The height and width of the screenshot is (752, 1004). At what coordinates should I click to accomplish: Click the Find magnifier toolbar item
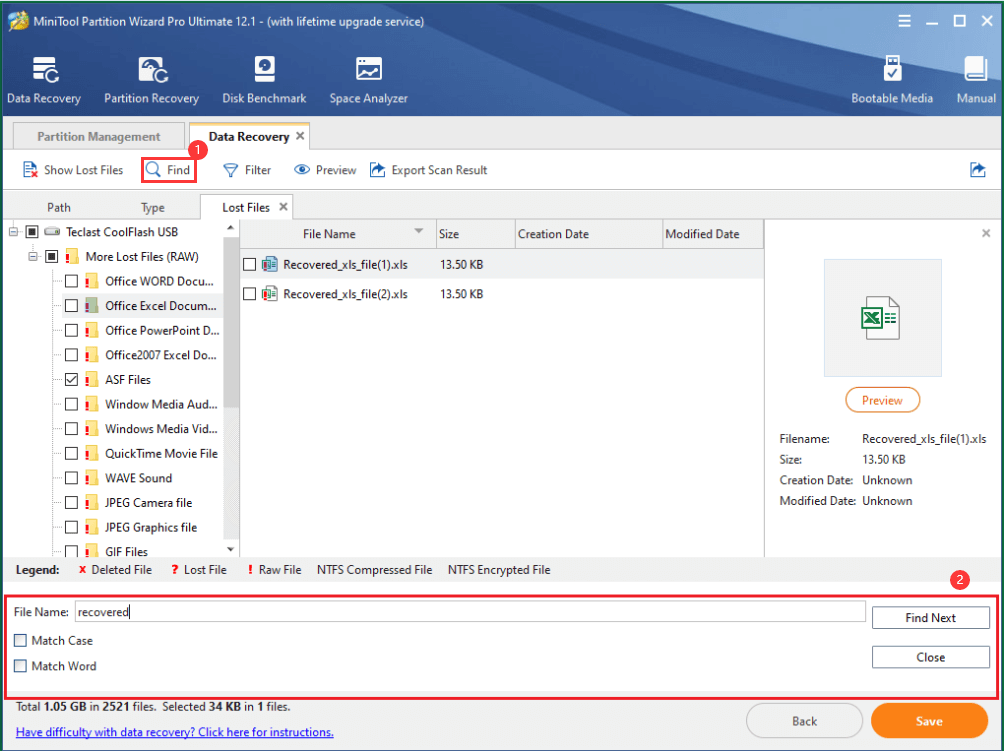coord(168,170)
